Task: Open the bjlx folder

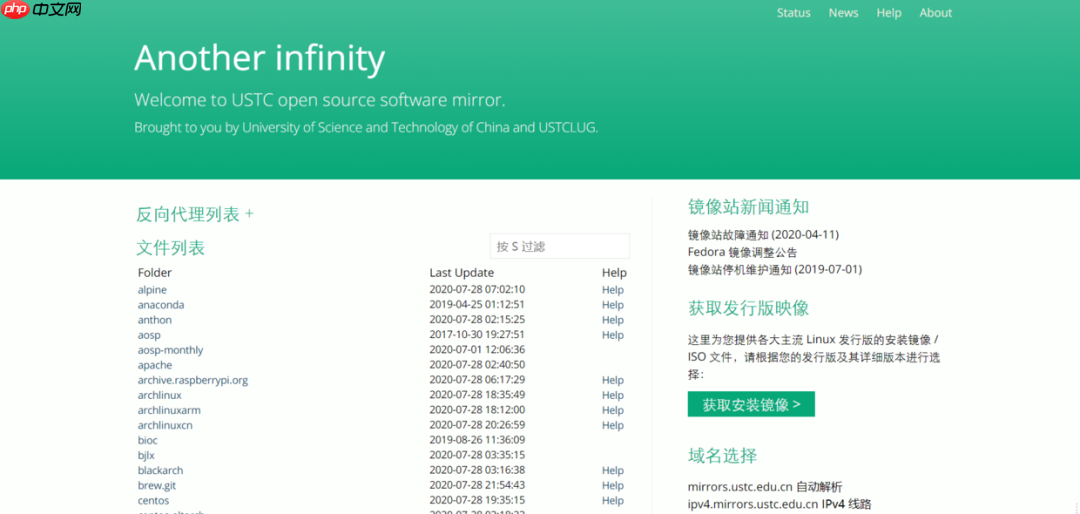Action: point(146,455)
